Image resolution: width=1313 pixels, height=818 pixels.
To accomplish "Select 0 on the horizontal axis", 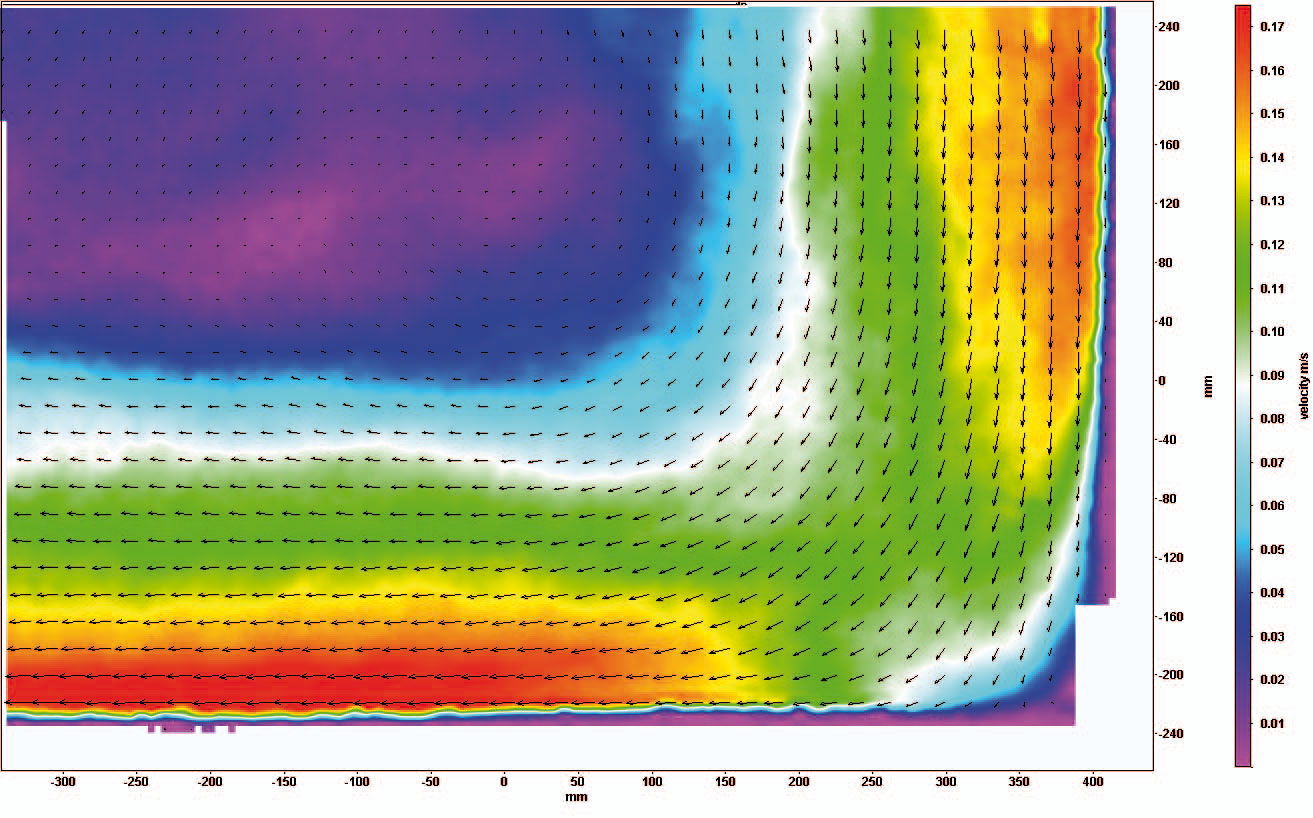I will click(x=504, y=782).
